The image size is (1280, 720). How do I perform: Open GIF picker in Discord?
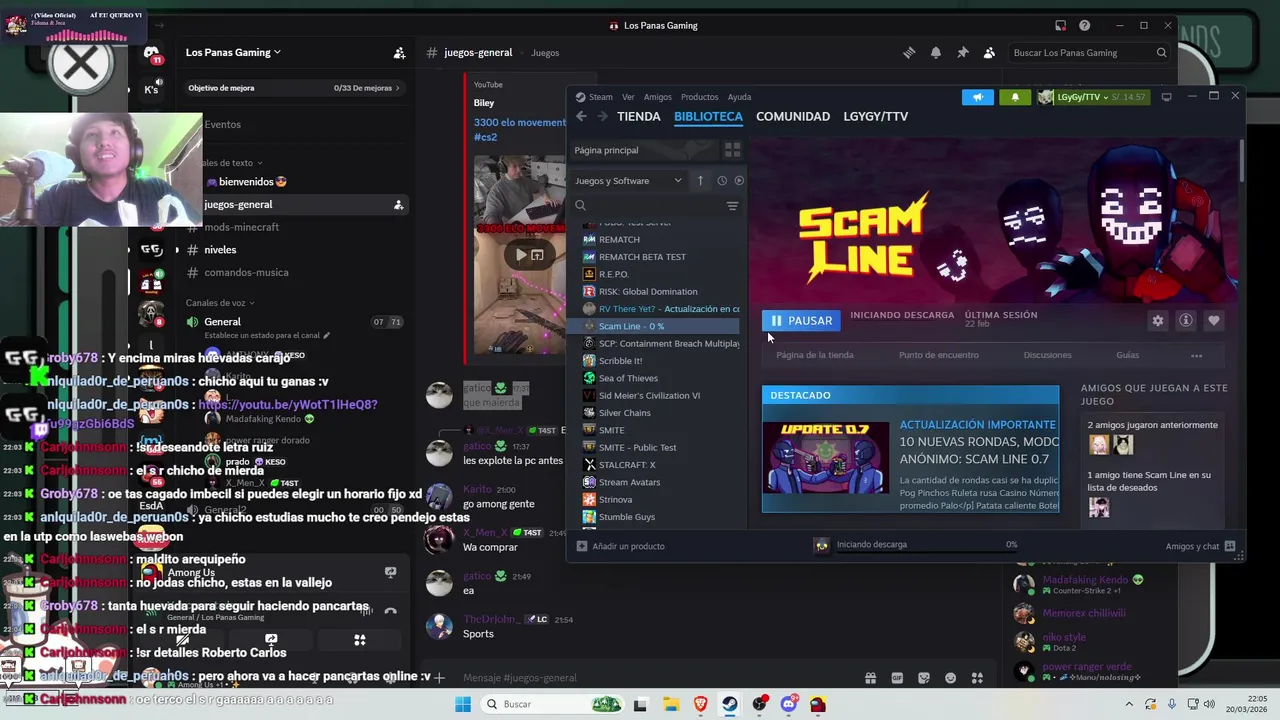(x=897, y=678)
